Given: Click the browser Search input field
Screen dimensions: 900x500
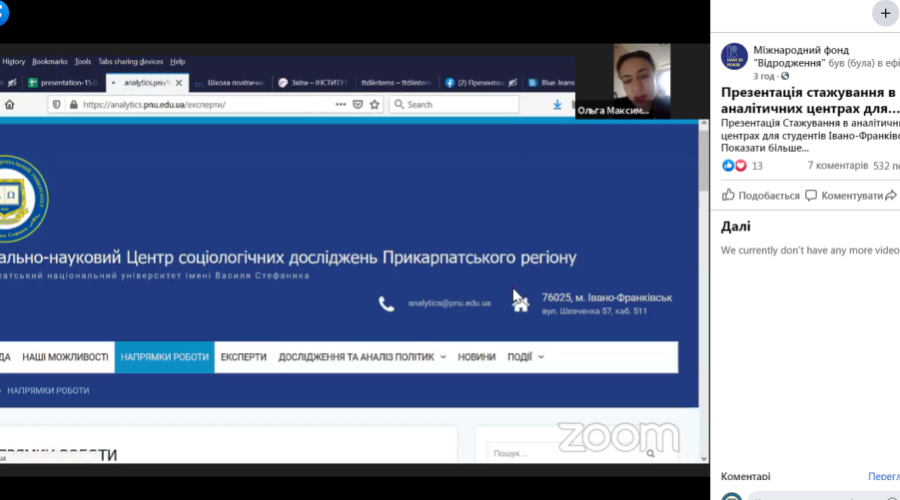Looking at the screenshot, I should click(x=460, y=104).
